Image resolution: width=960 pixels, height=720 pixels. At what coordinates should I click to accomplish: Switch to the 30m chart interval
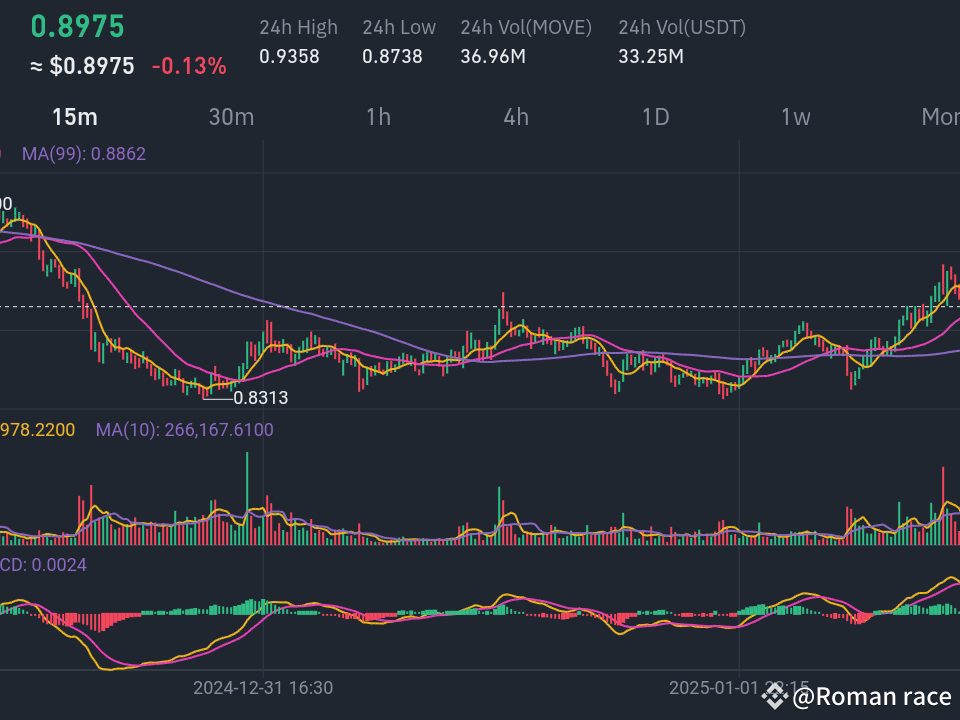point(232,117)
